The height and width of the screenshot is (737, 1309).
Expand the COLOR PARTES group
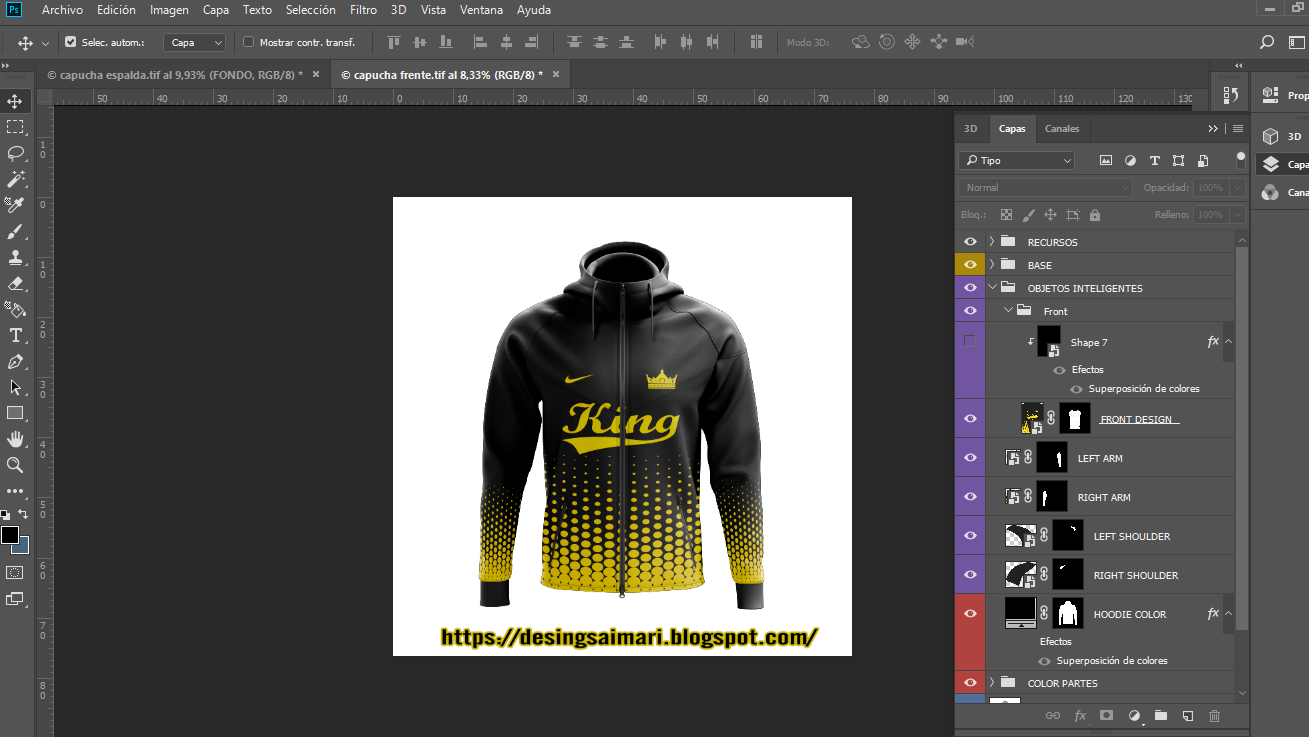991,683
